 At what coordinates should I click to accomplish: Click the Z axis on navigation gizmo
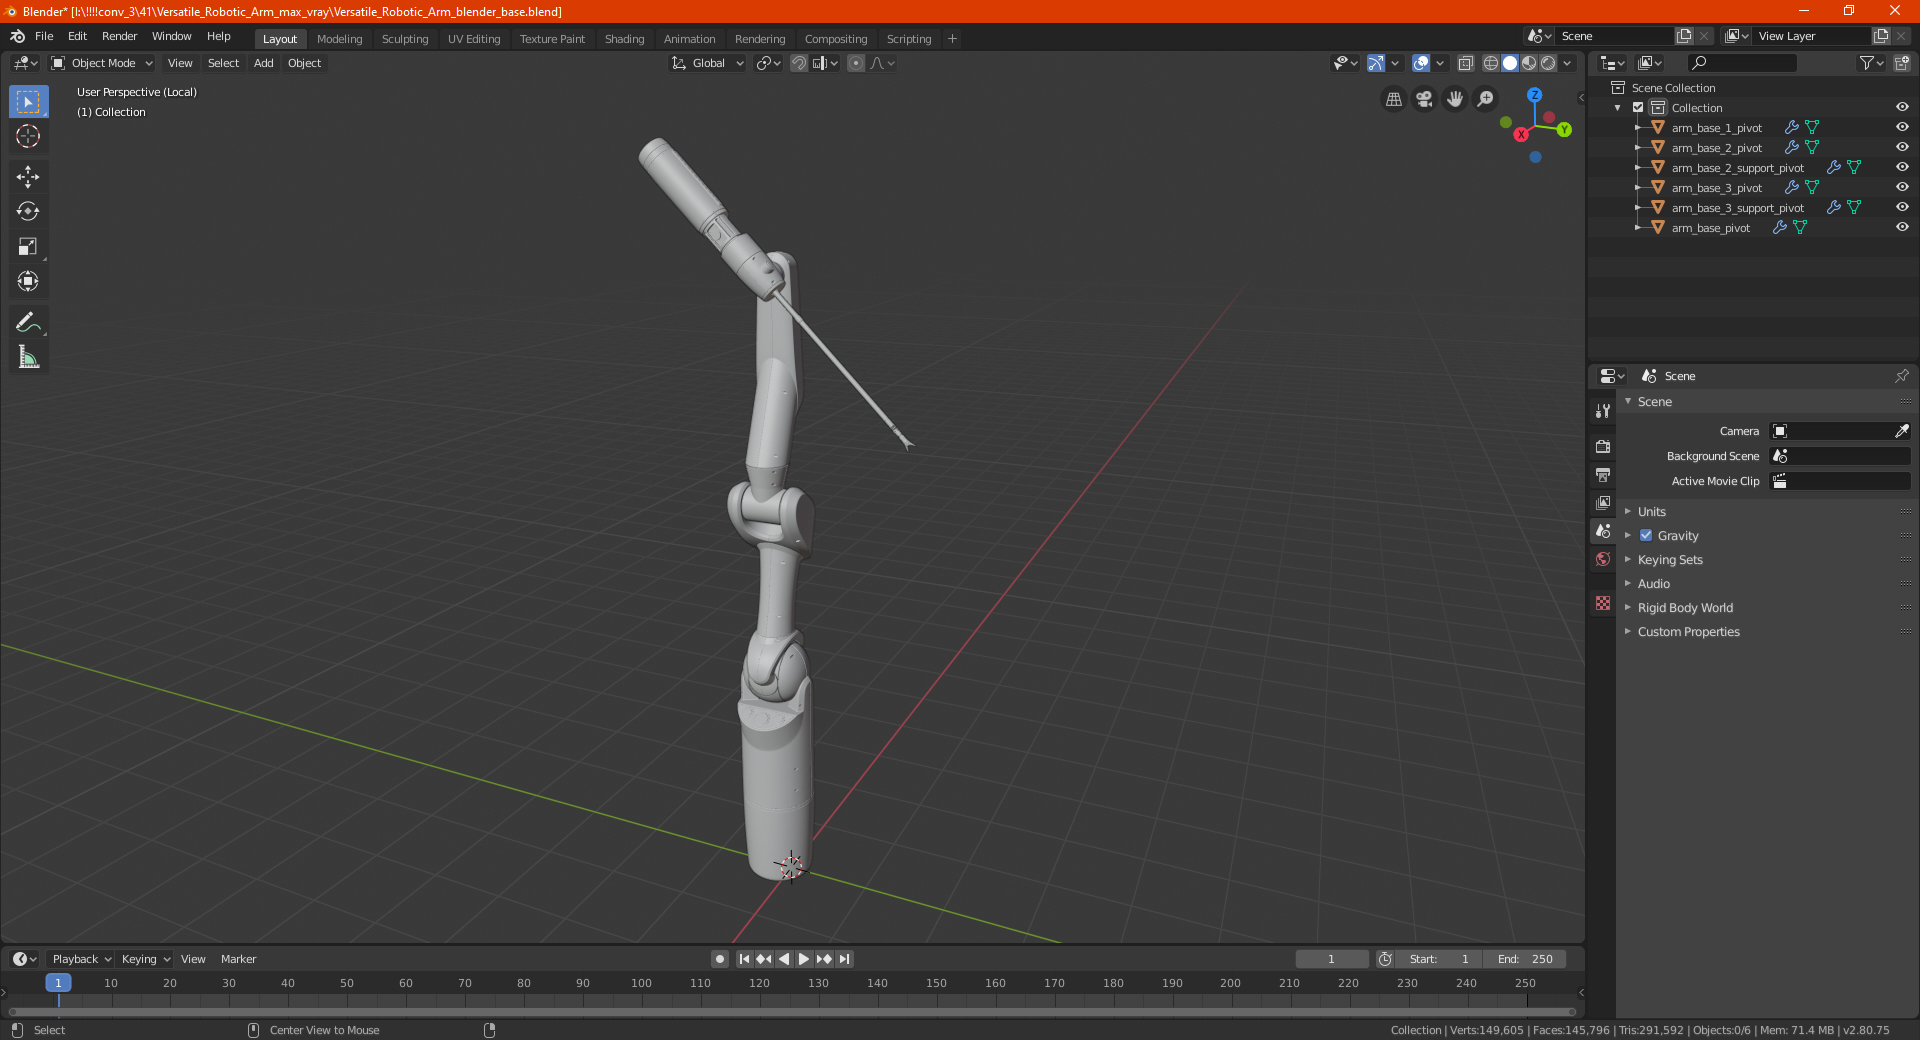point(1534,95)
